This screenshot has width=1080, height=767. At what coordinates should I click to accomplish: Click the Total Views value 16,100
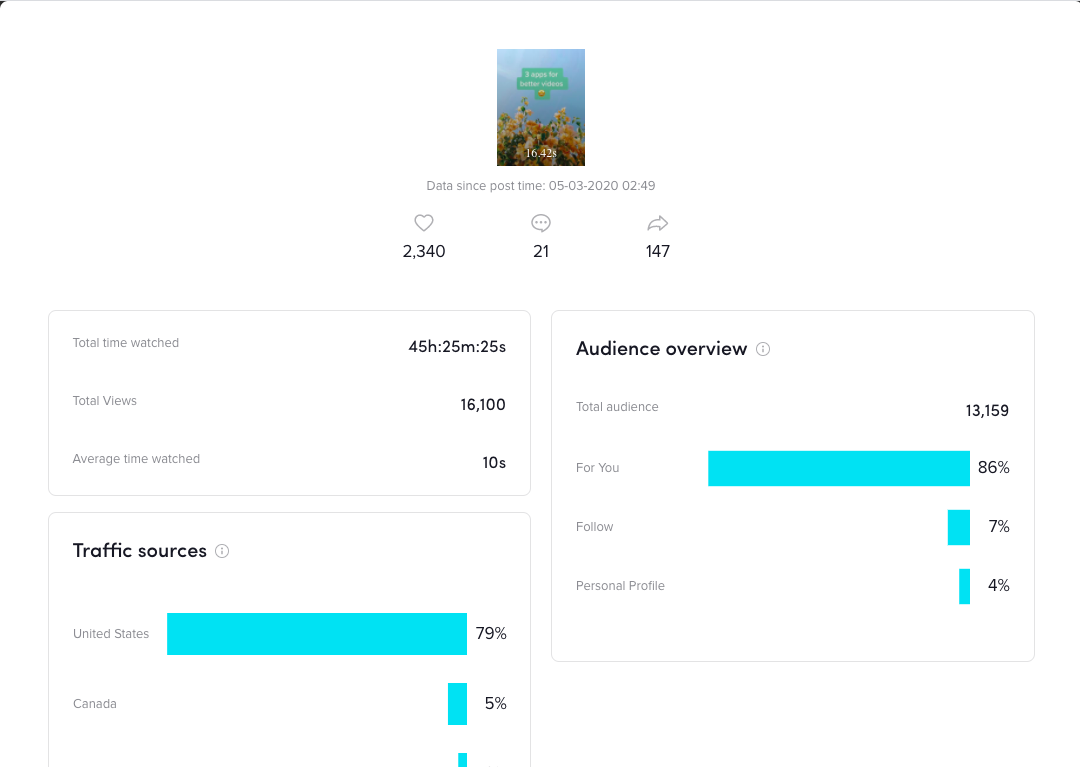coord(483,405)
